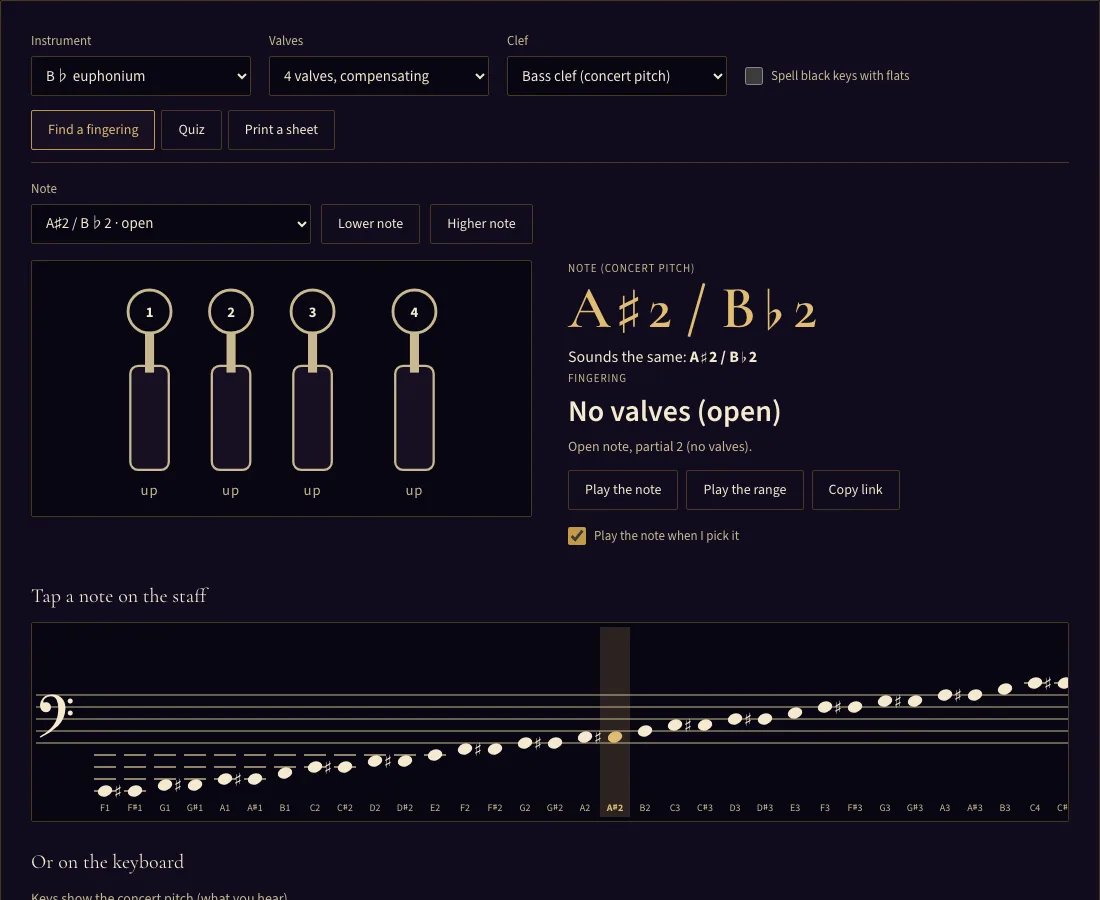
Task: Tap the highlighted A♯2 note on the staff
Action: [615, 737]
